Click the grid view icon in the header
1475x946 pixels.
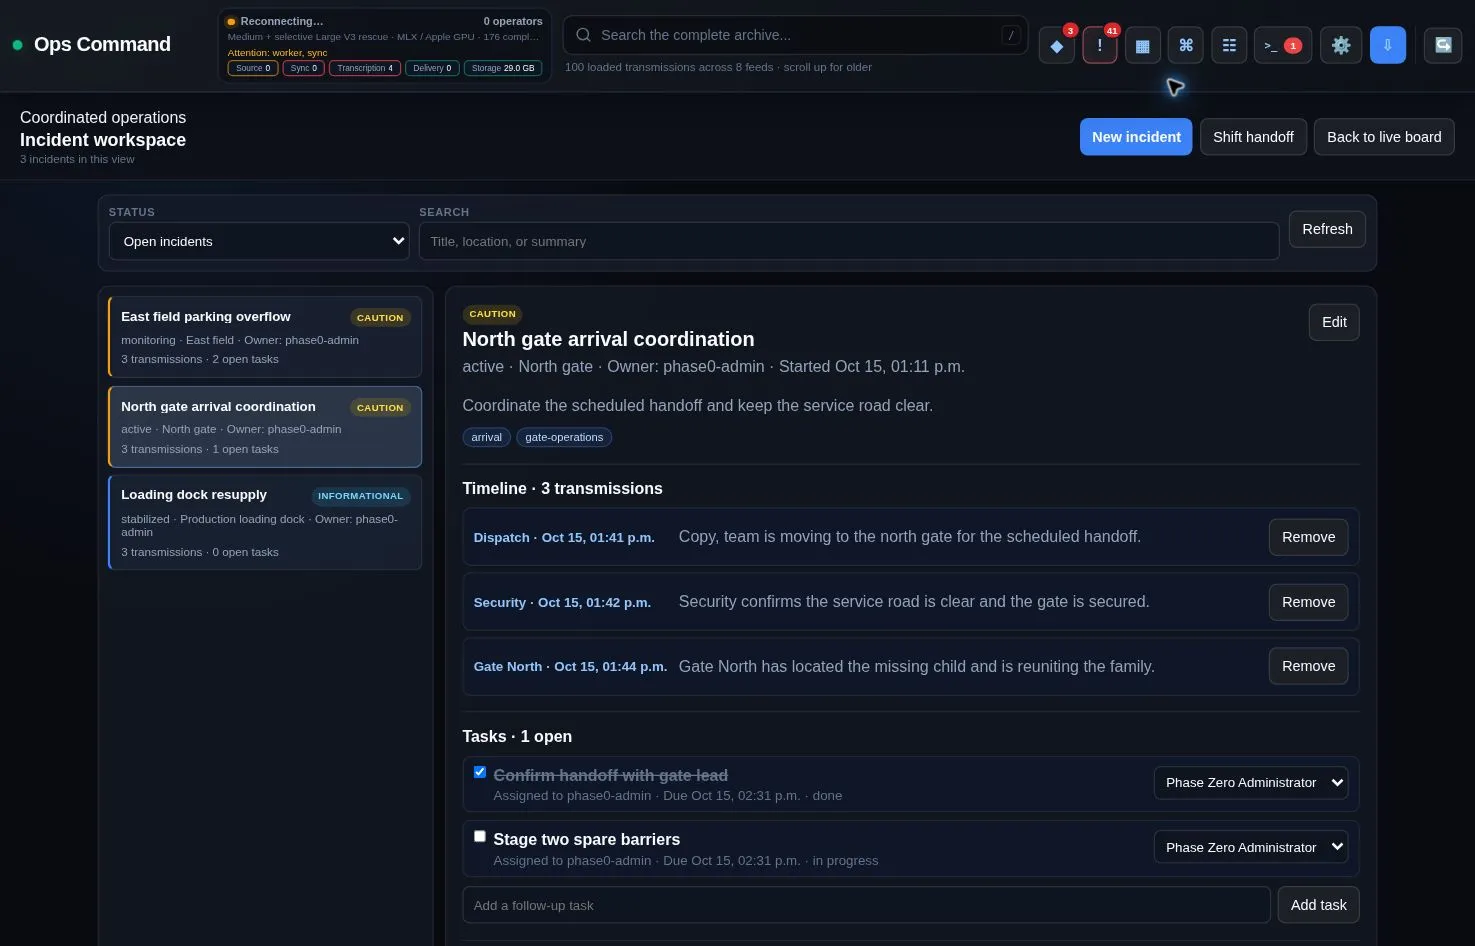[1143, 45]
